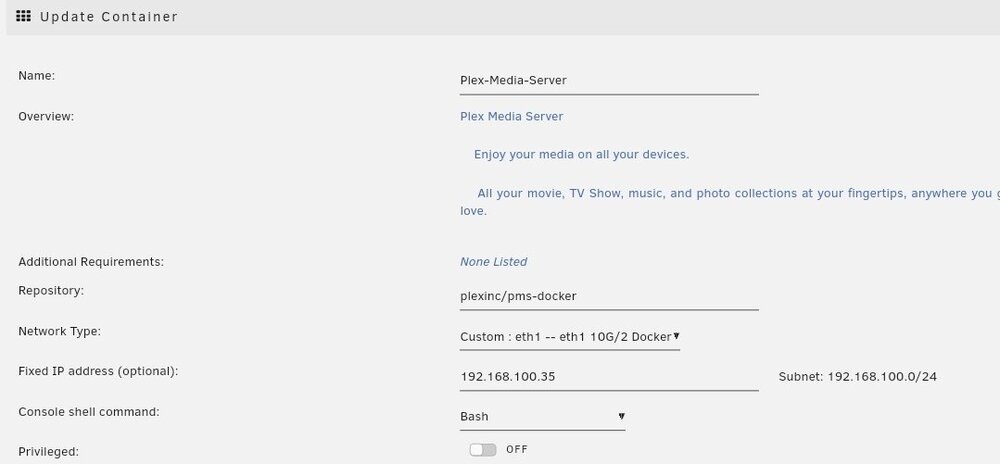Click the 'Network Type:' label
The width and height of the screenshot is (1000, 464).
point(59,331)
